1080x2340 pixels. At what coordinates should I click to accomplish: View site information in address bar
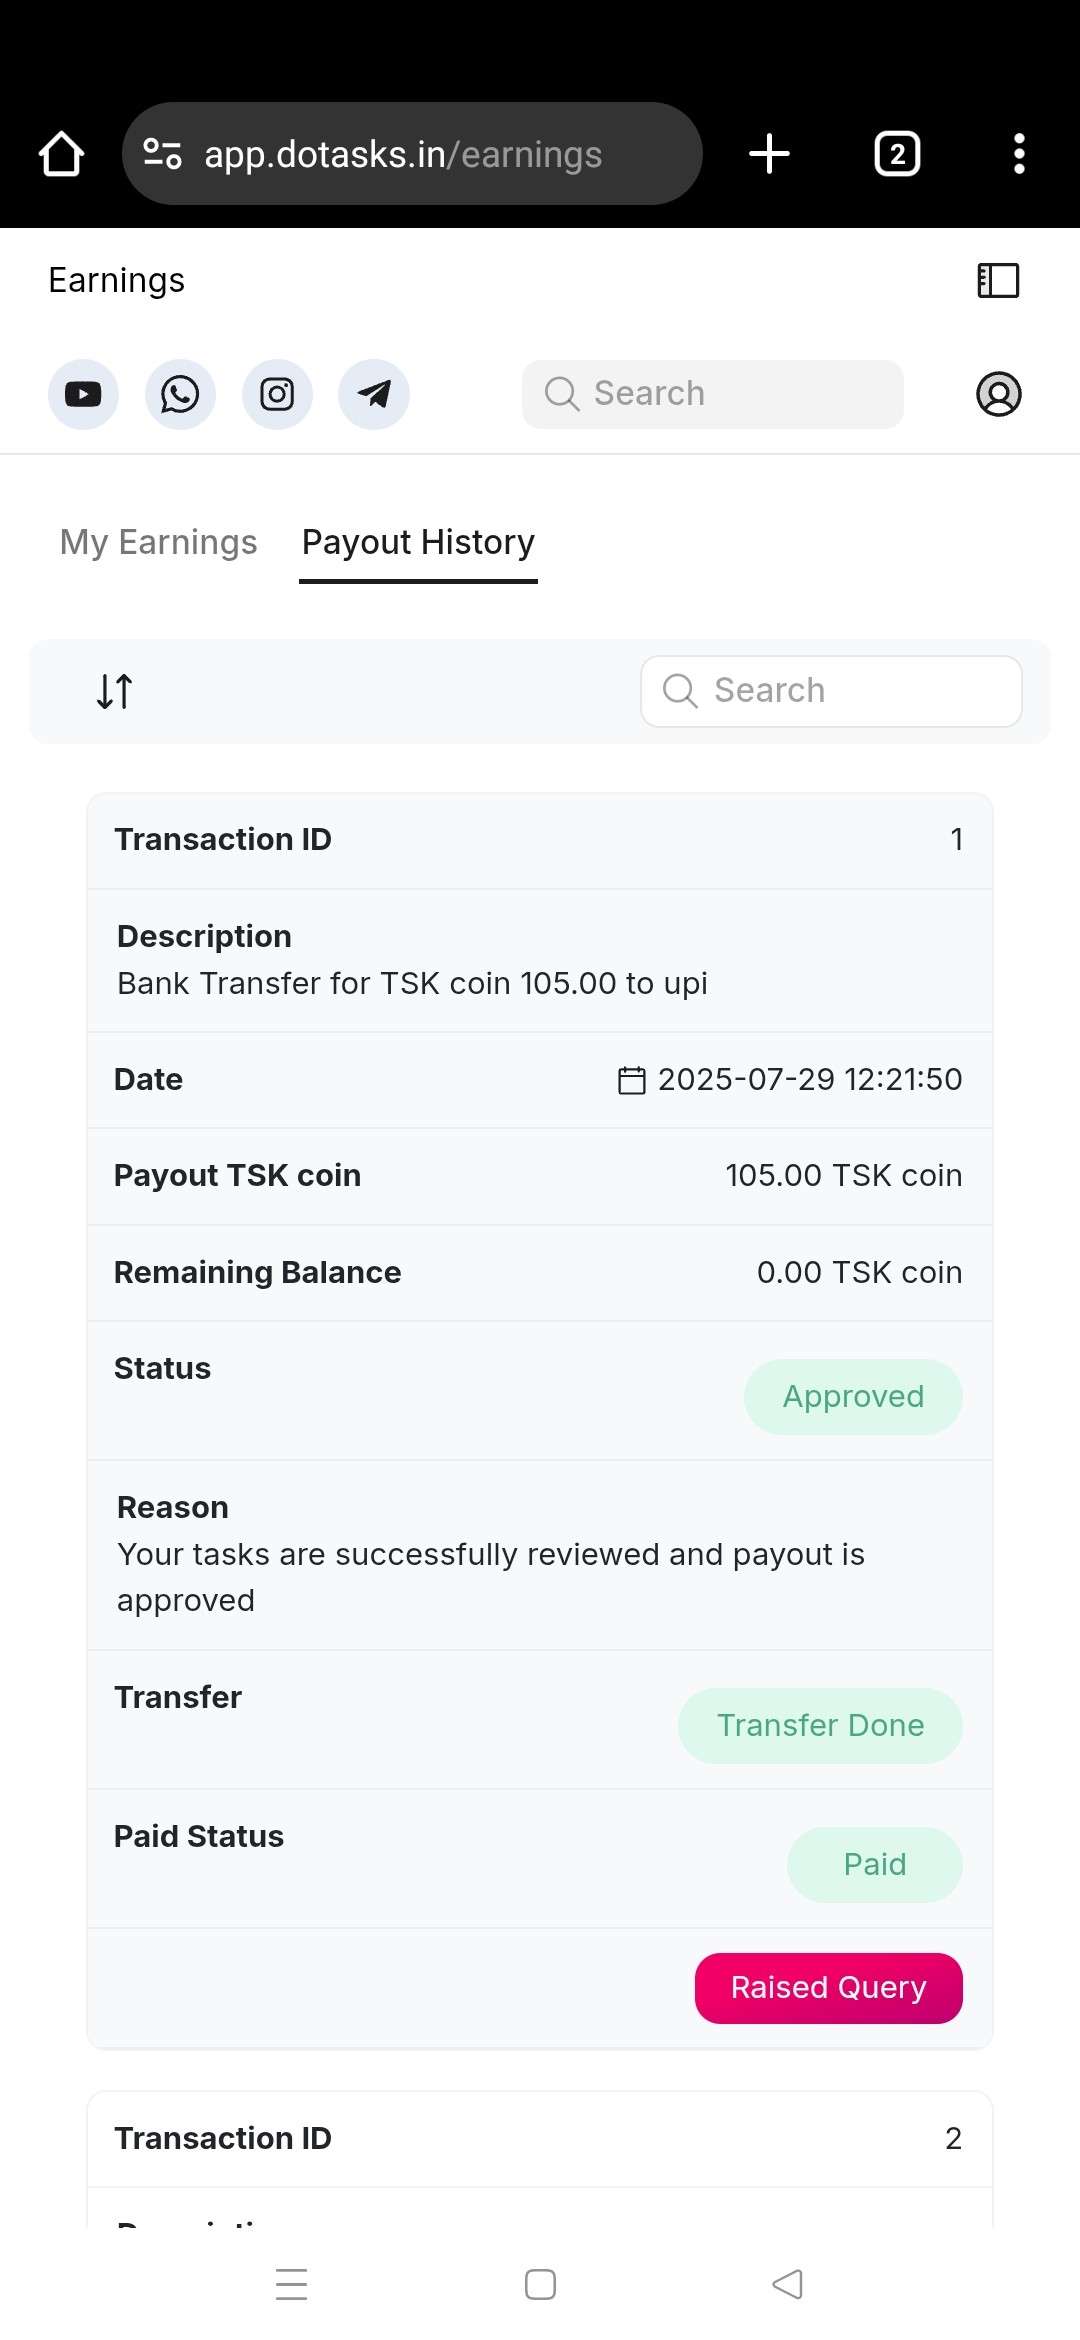[x=162, y=154]
